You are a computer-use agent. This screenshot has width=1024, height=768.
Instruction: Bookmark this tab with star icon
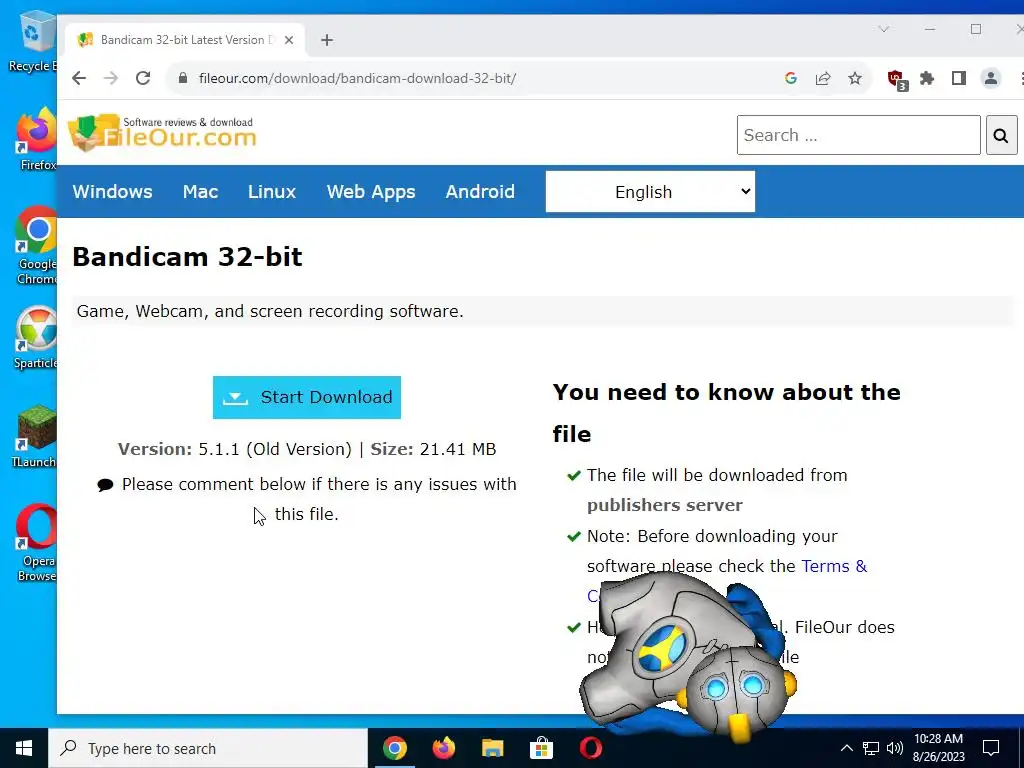(x=855, y=78)
